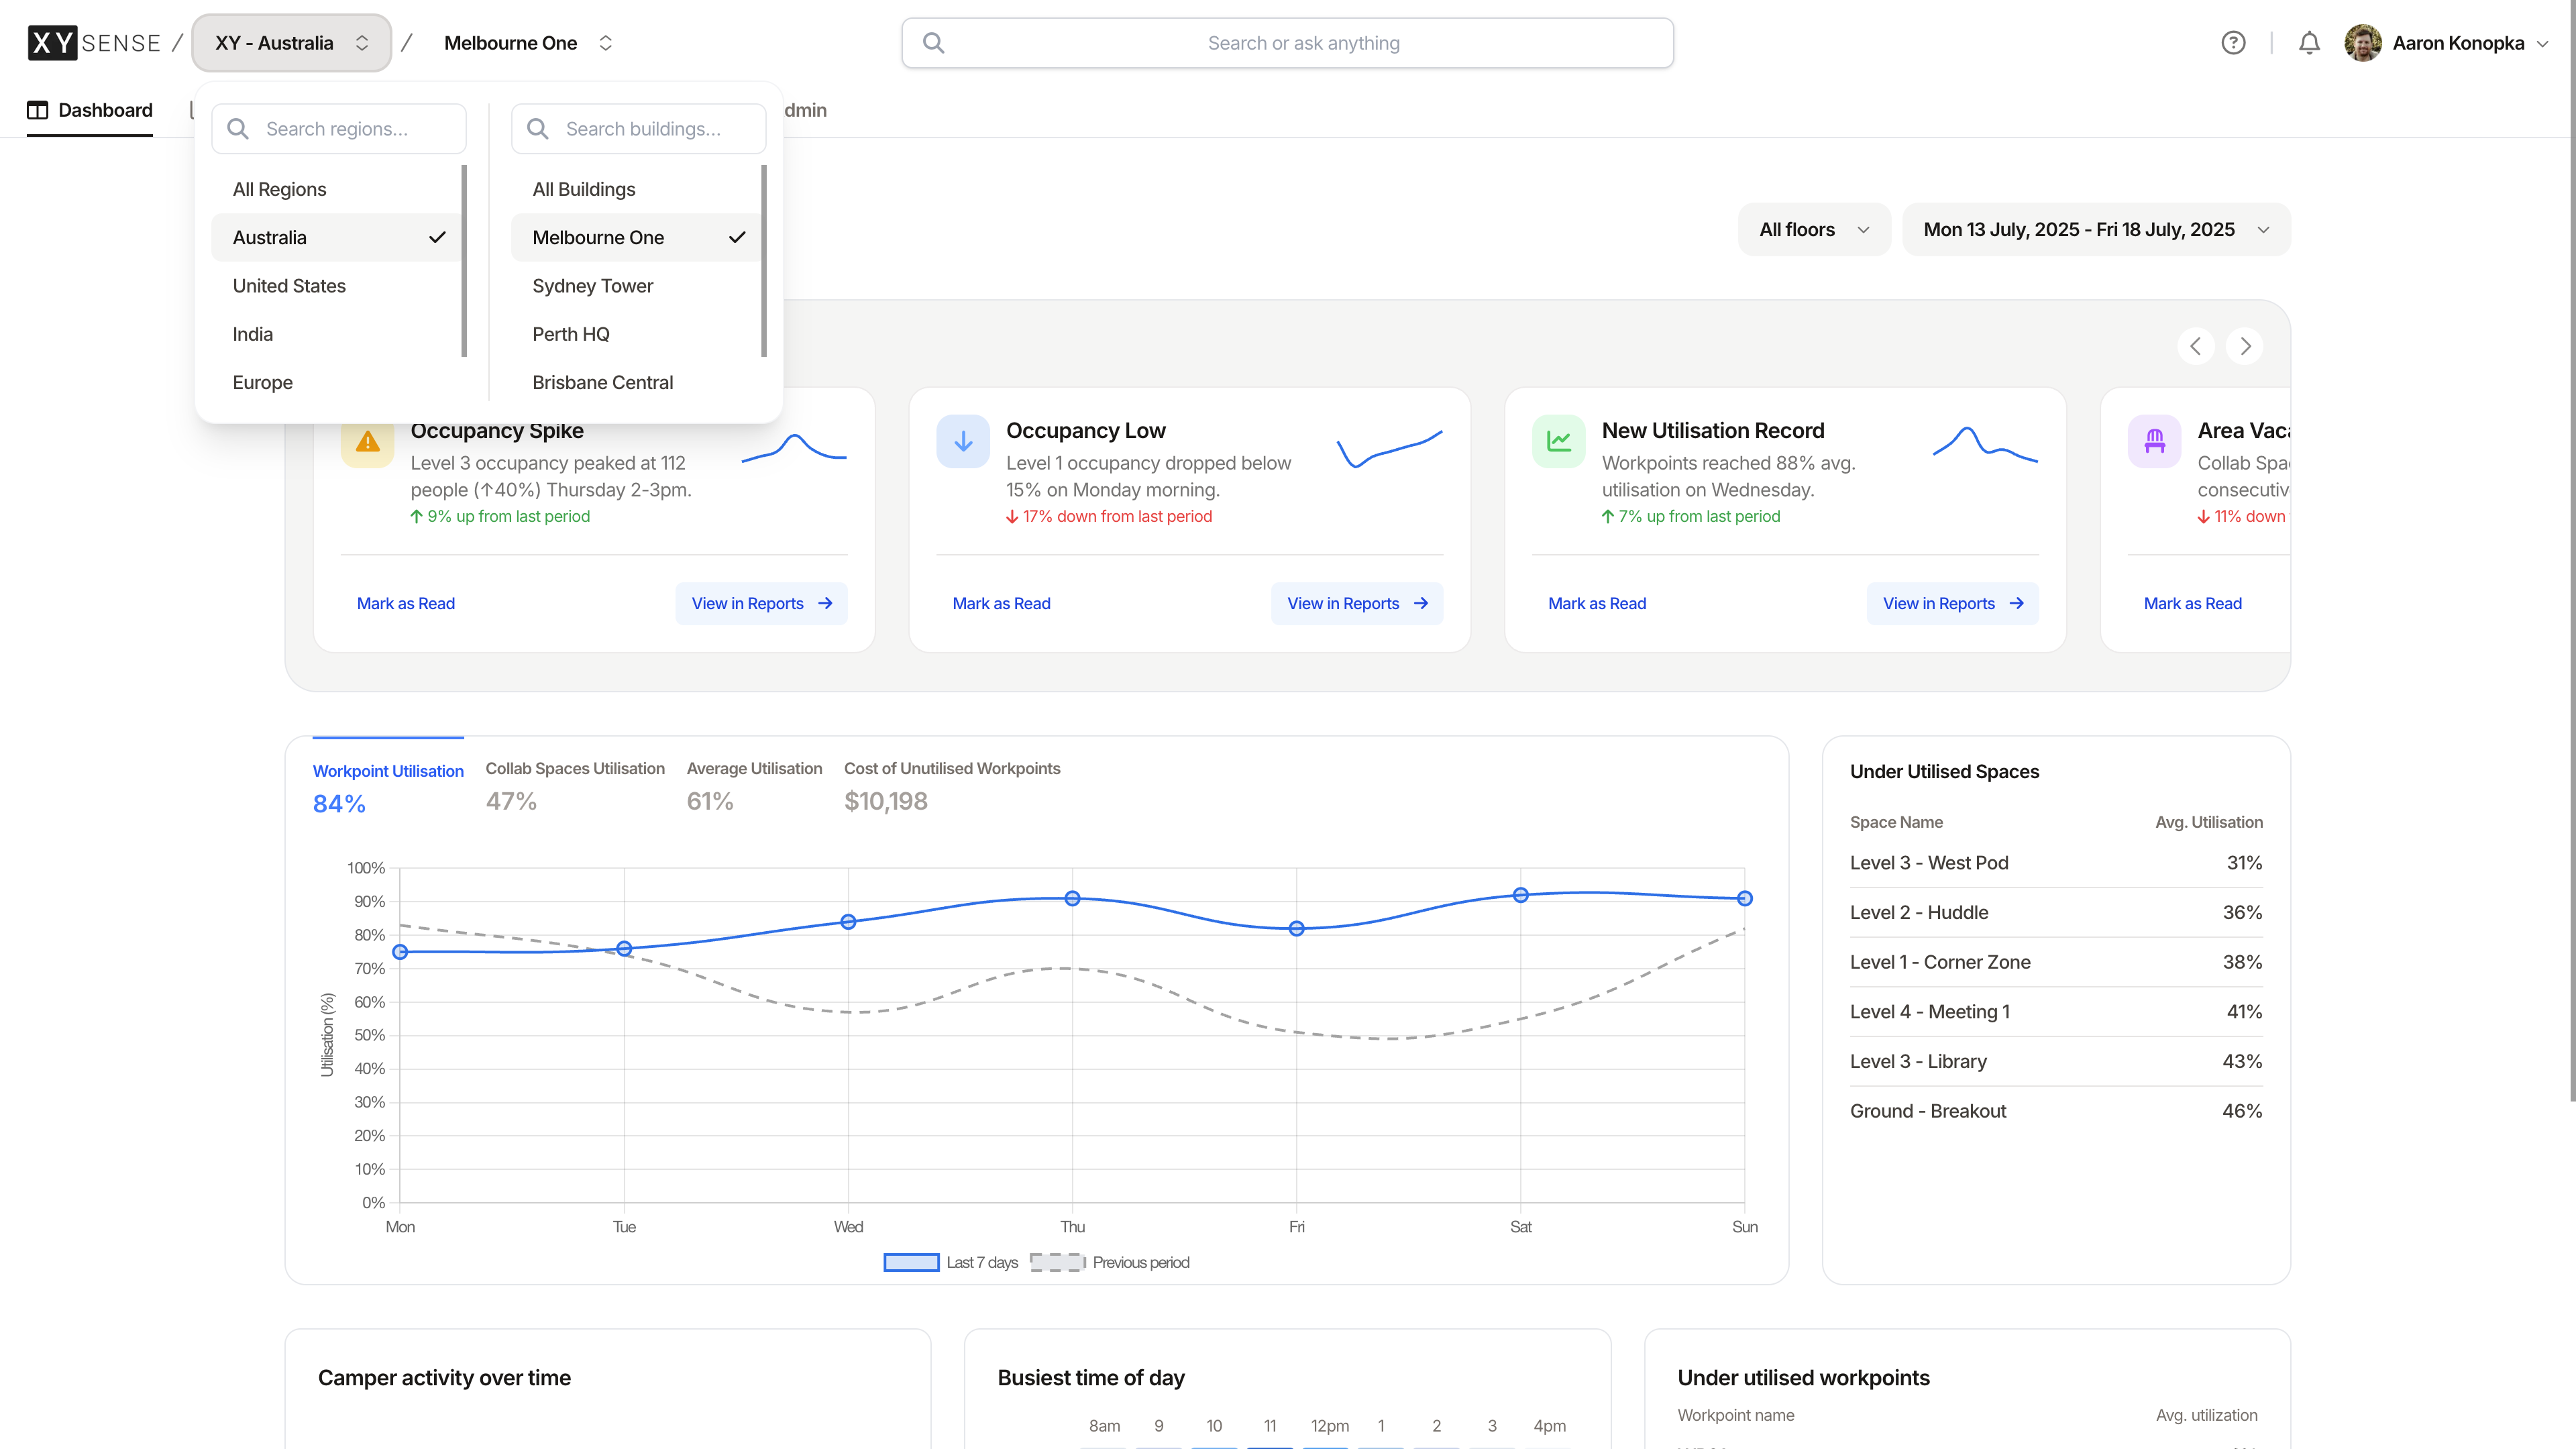
Task: Click the XY Sense logo
Action: 94,43
